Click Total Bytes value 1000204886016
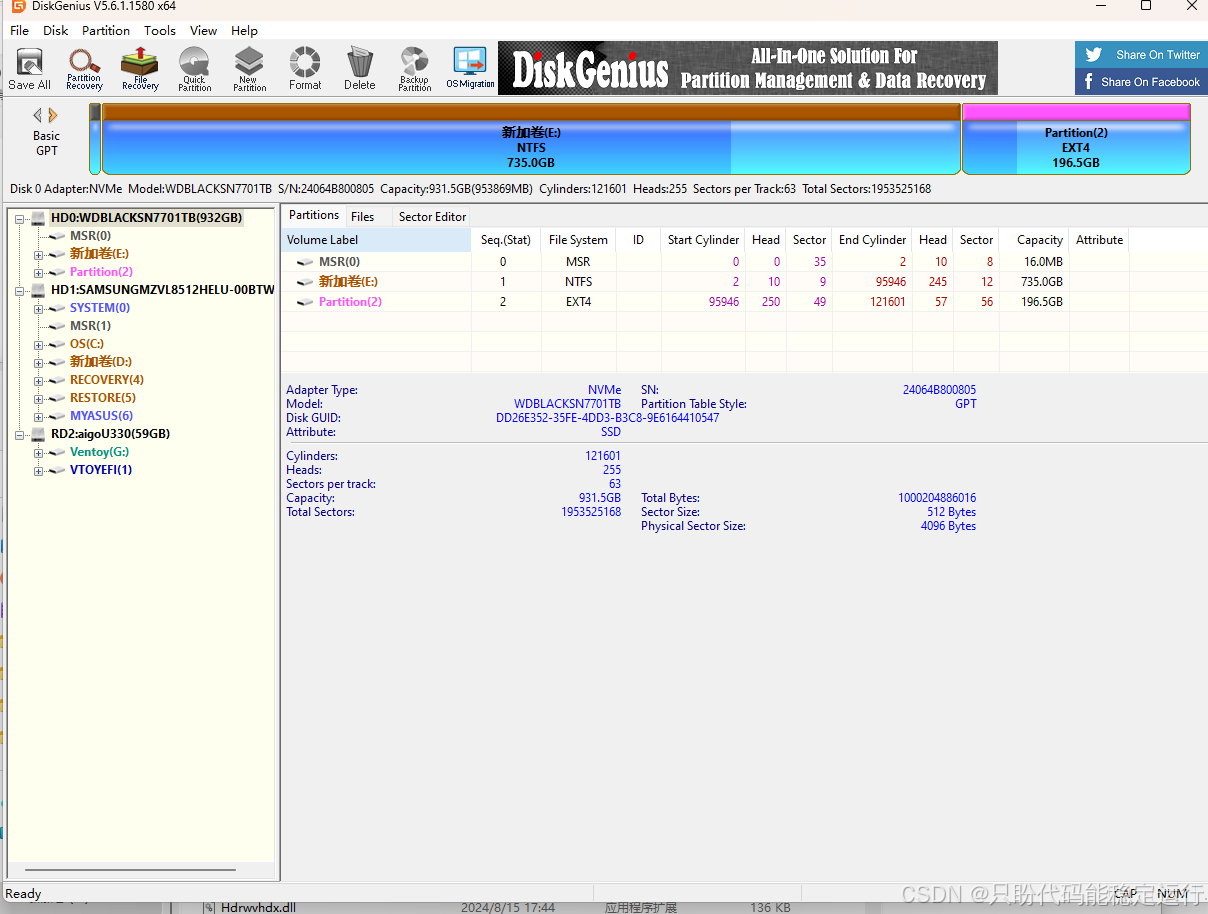 coord(937,498)
